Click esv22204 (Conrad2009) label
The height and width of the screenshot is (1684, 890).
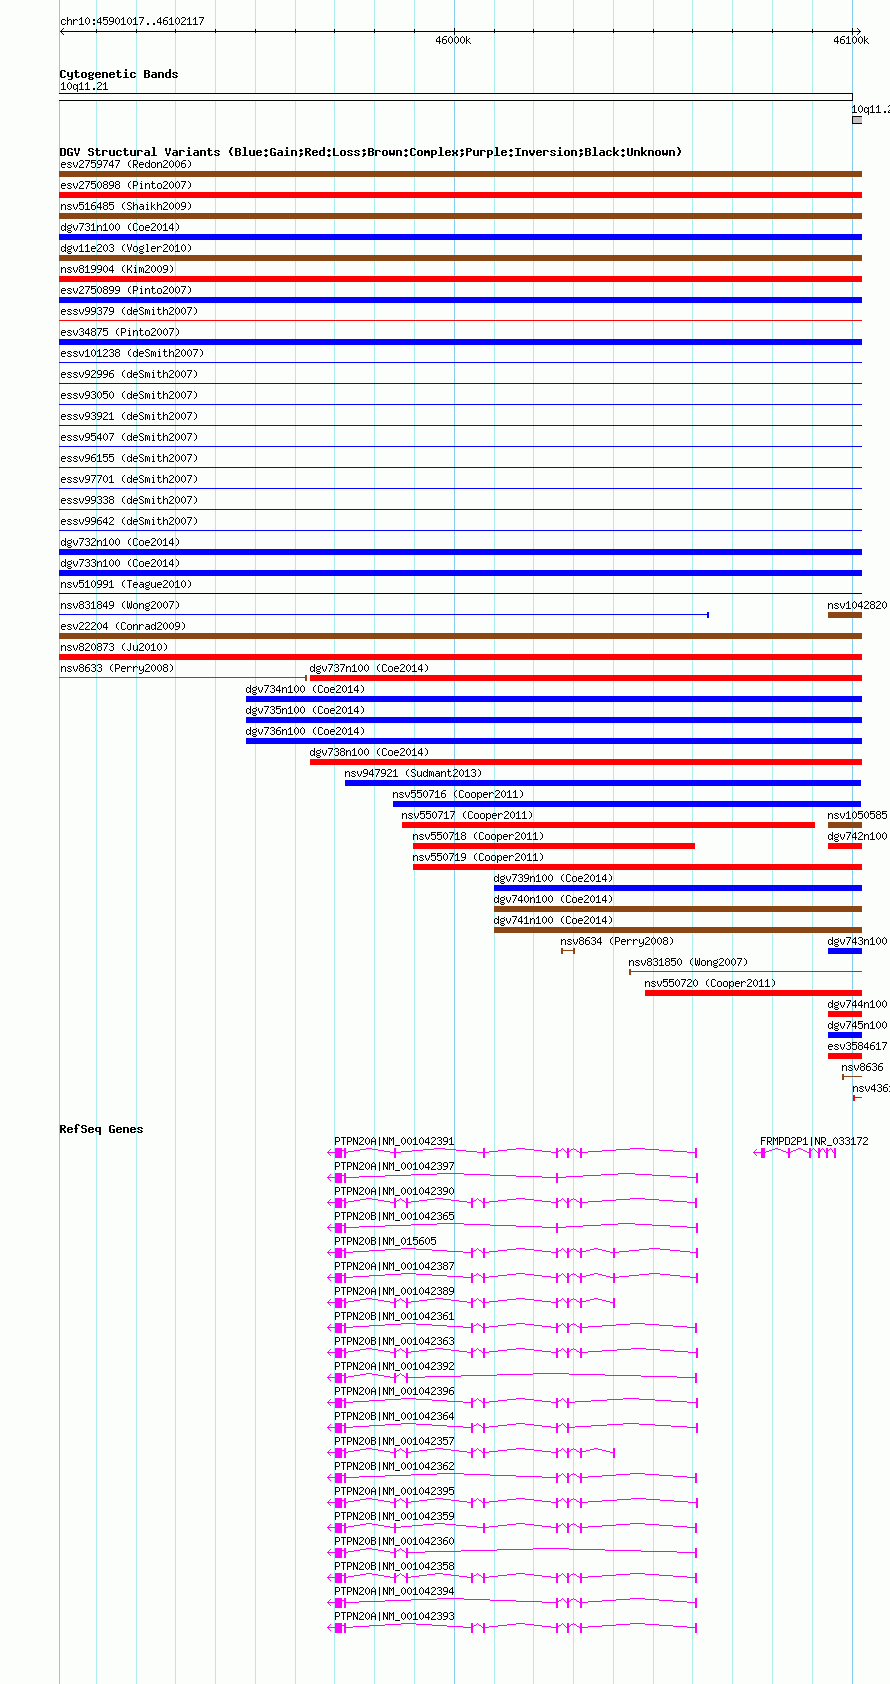click(123, 626)
